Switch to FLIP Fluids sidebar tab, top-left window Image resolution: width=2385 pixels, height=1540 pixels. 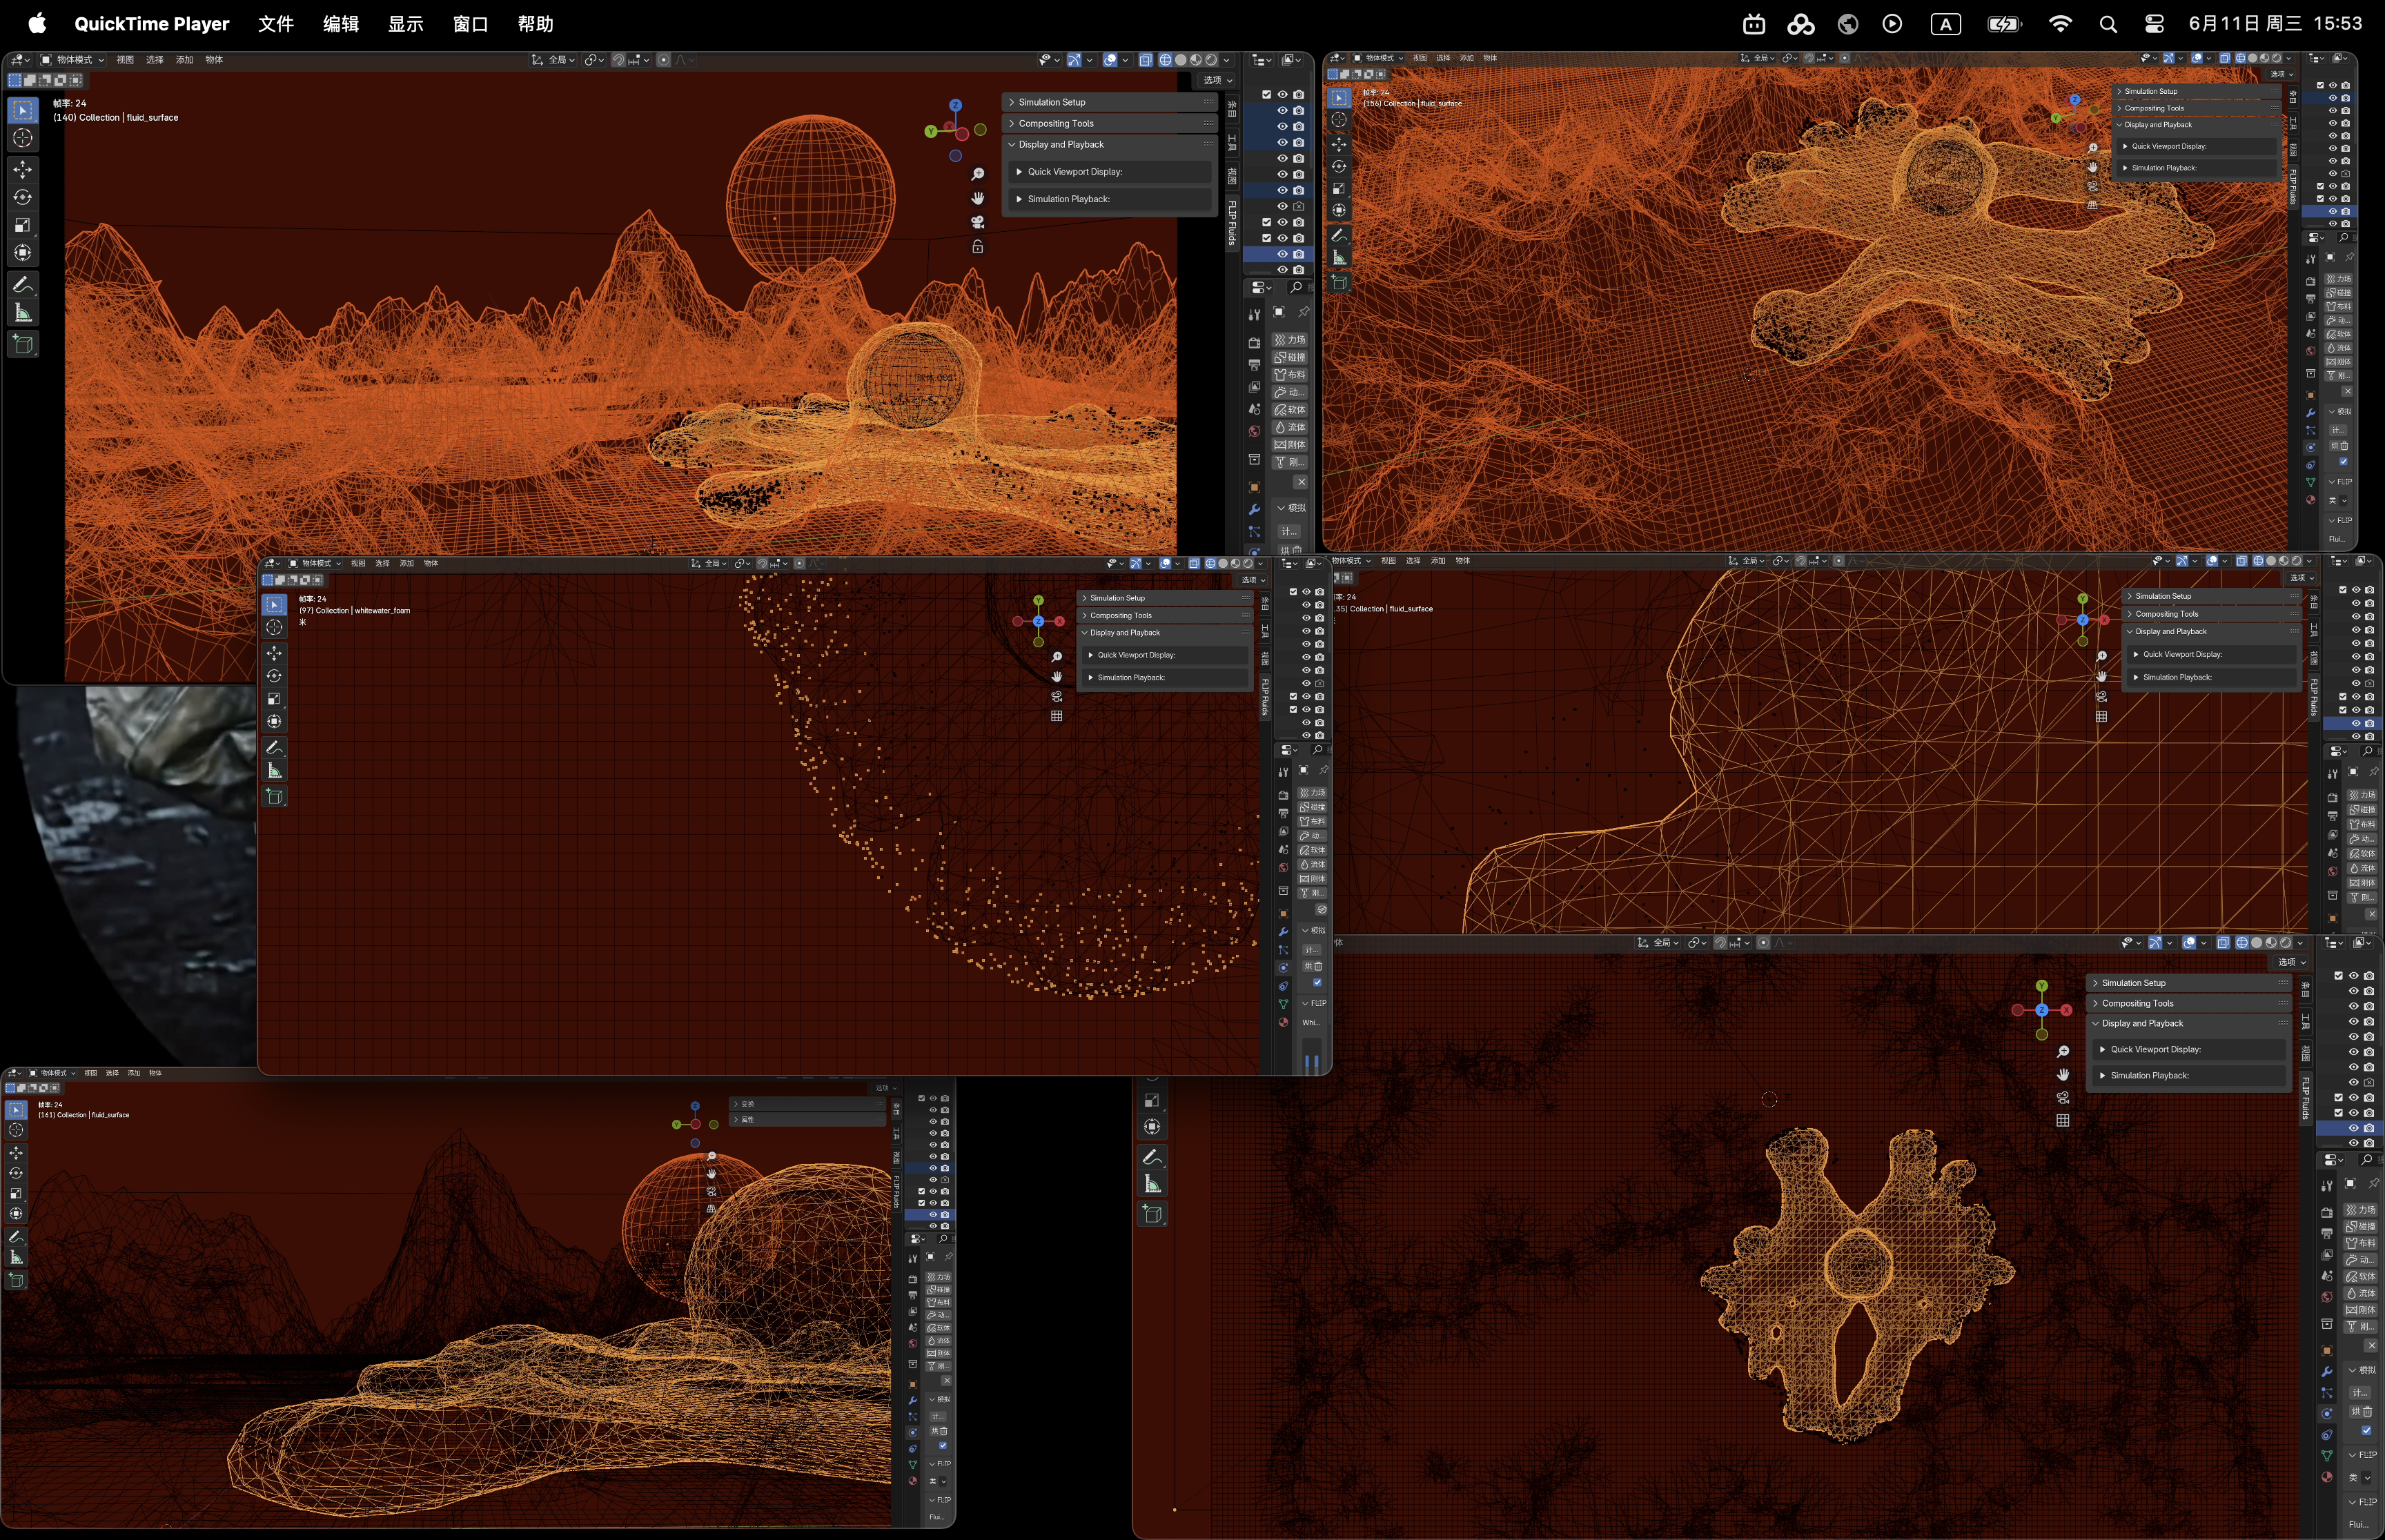(1232, 224)
